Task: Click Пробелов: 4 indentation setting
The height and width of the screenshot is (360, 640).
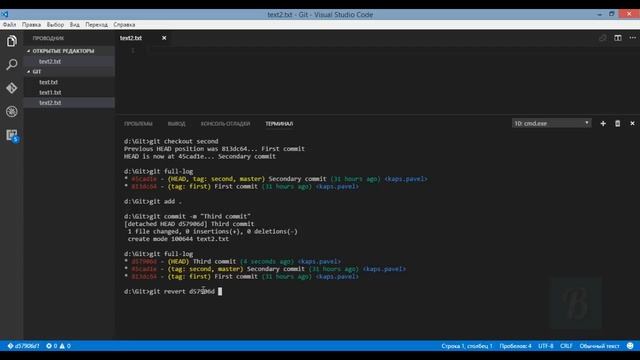Action: coord(515,346)
